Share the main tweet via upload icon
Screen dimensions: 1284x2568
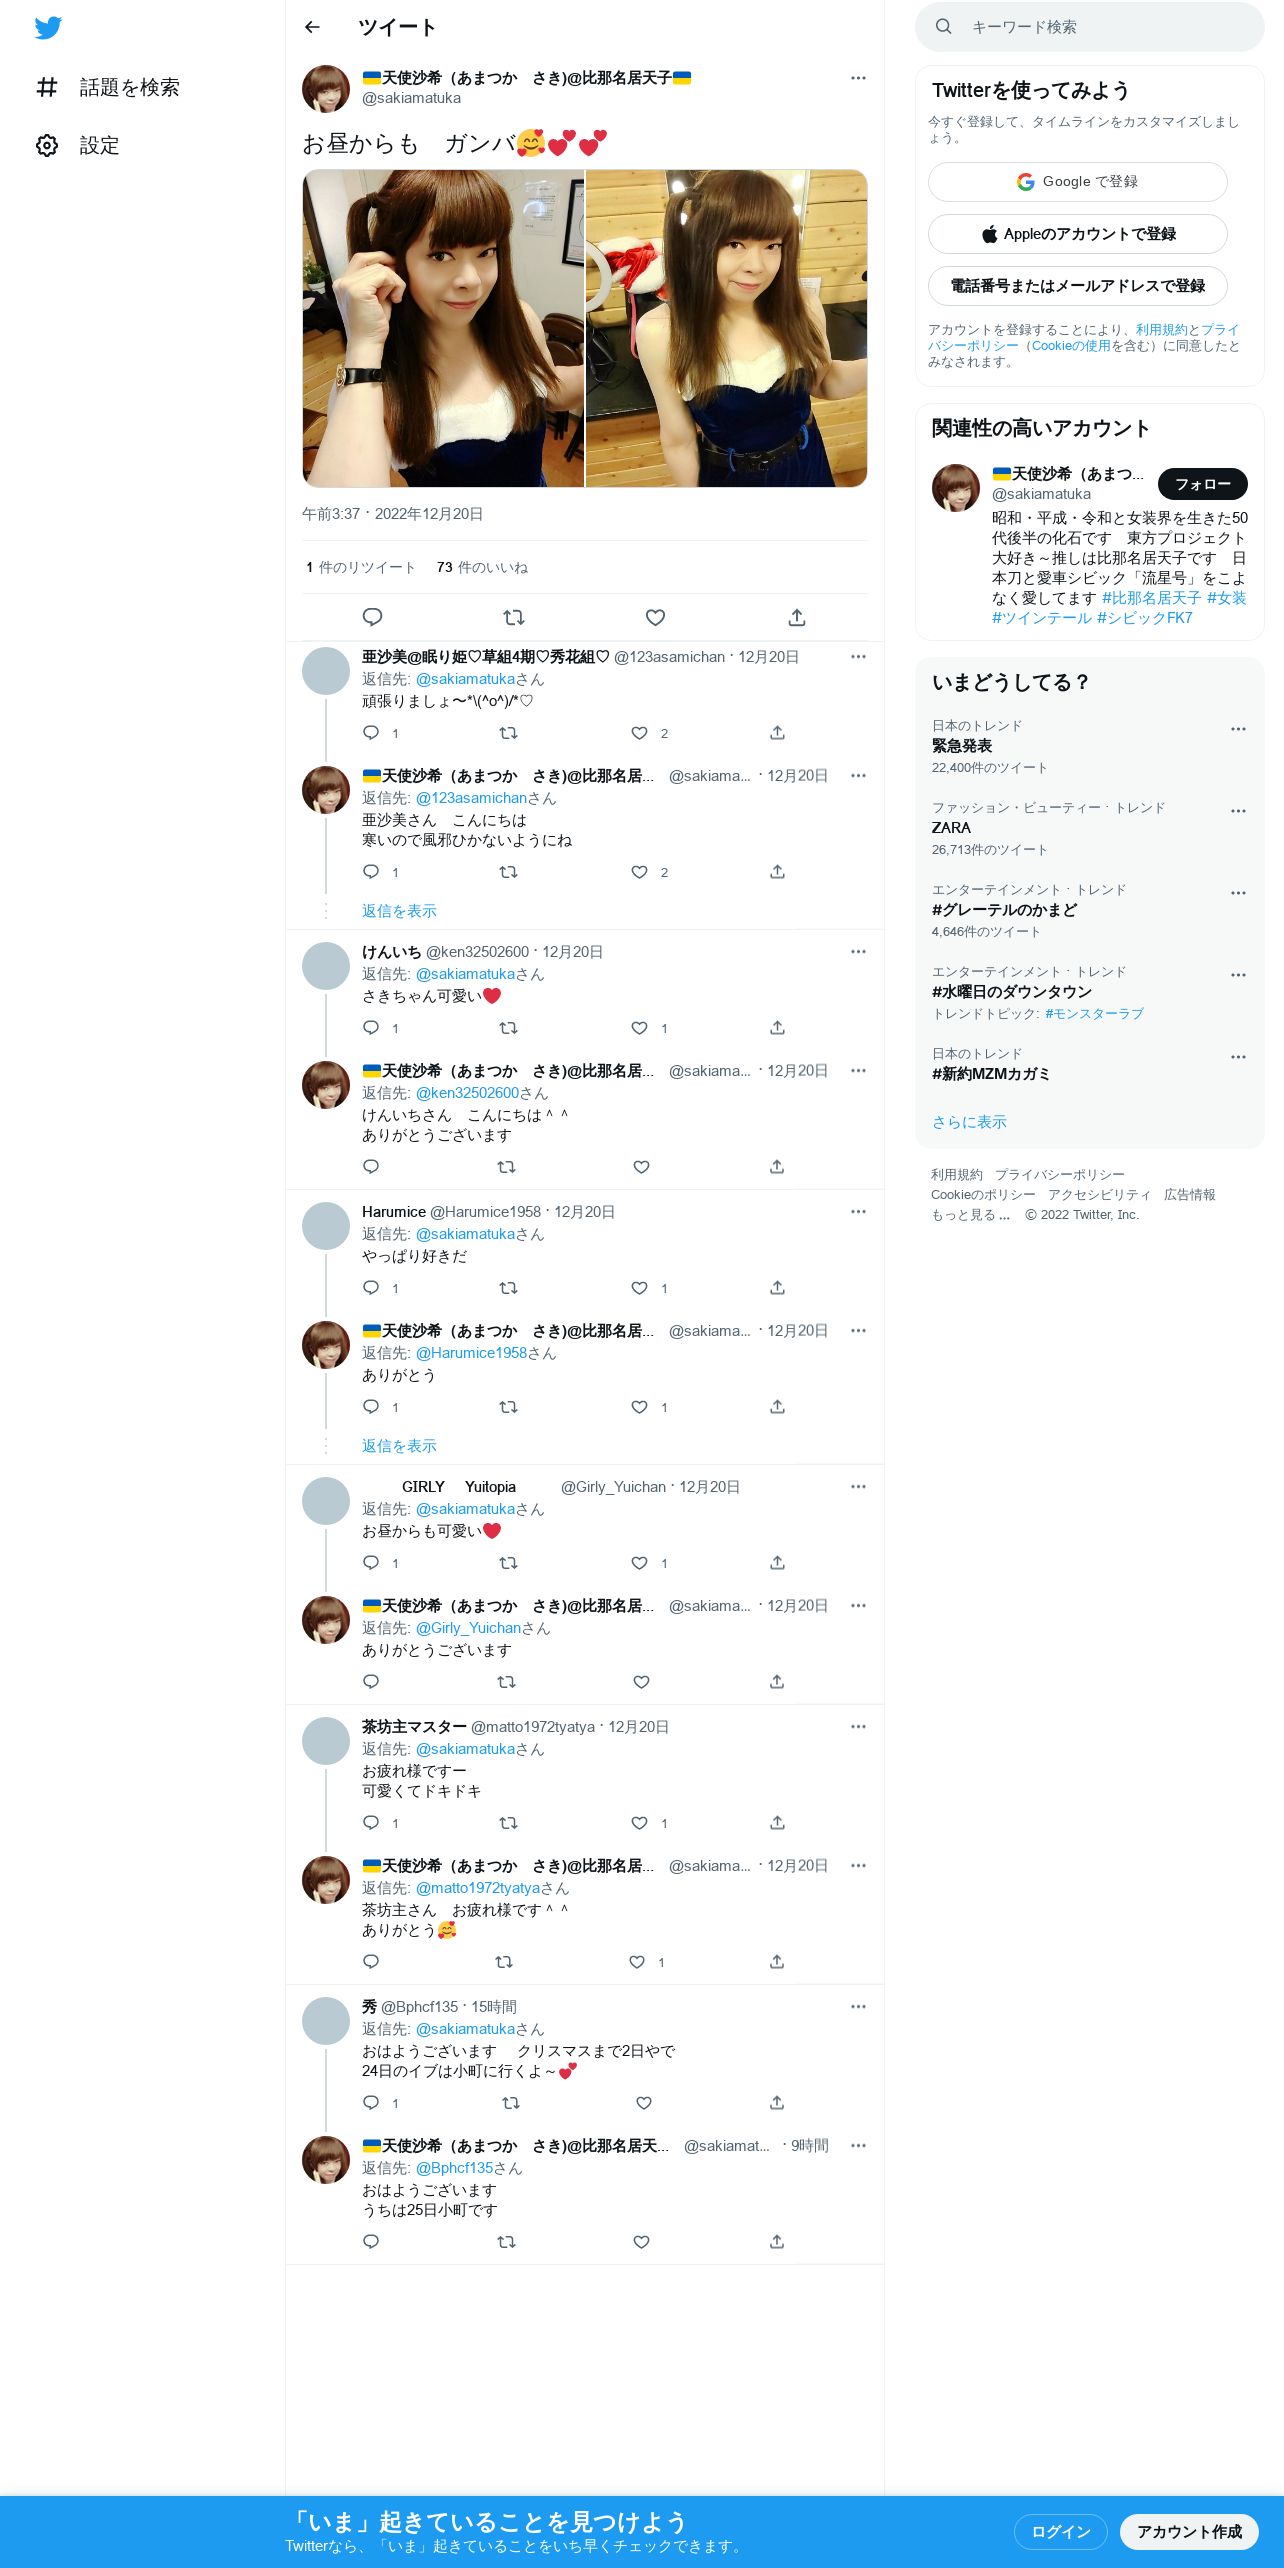coord(797,617)
